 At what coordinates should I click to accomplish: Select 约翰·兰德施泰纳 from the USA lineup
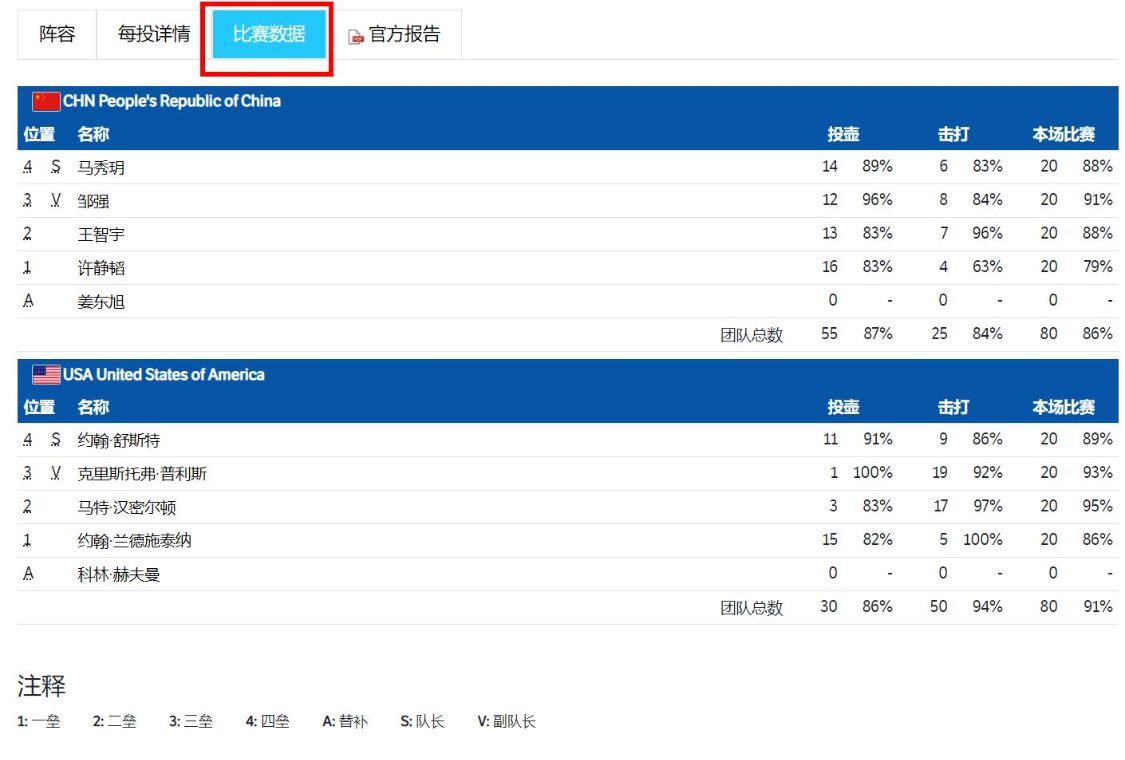coord(137,539)
